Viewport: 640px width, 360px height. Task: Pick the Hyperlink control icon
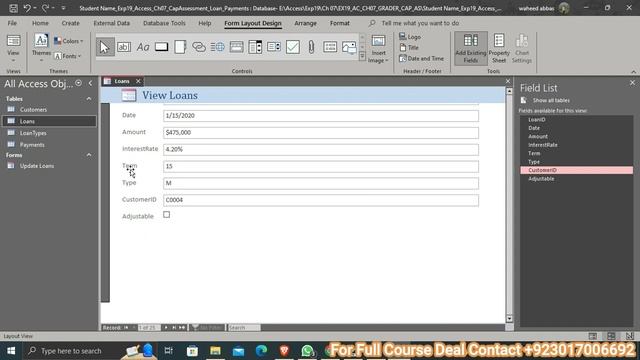[x=199, y=47]
